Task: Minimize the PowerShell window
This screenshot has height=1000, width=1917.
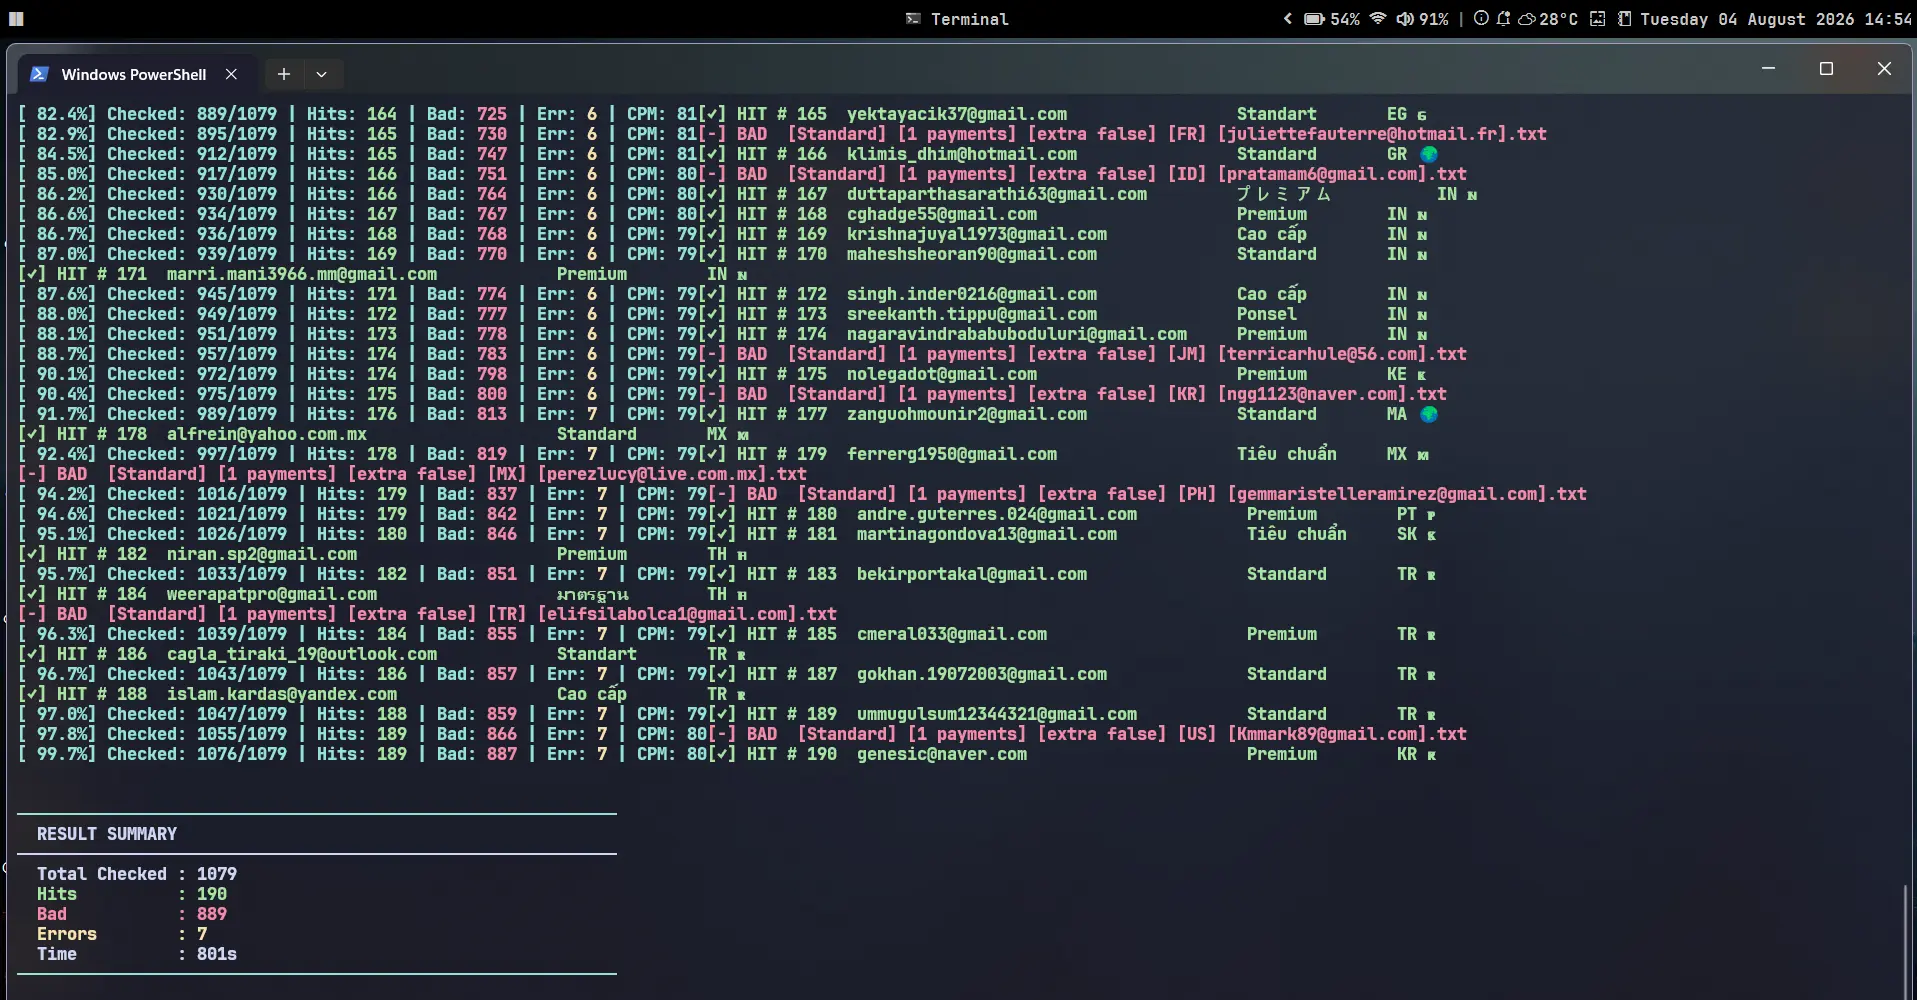Action: tap(1768, 68)
